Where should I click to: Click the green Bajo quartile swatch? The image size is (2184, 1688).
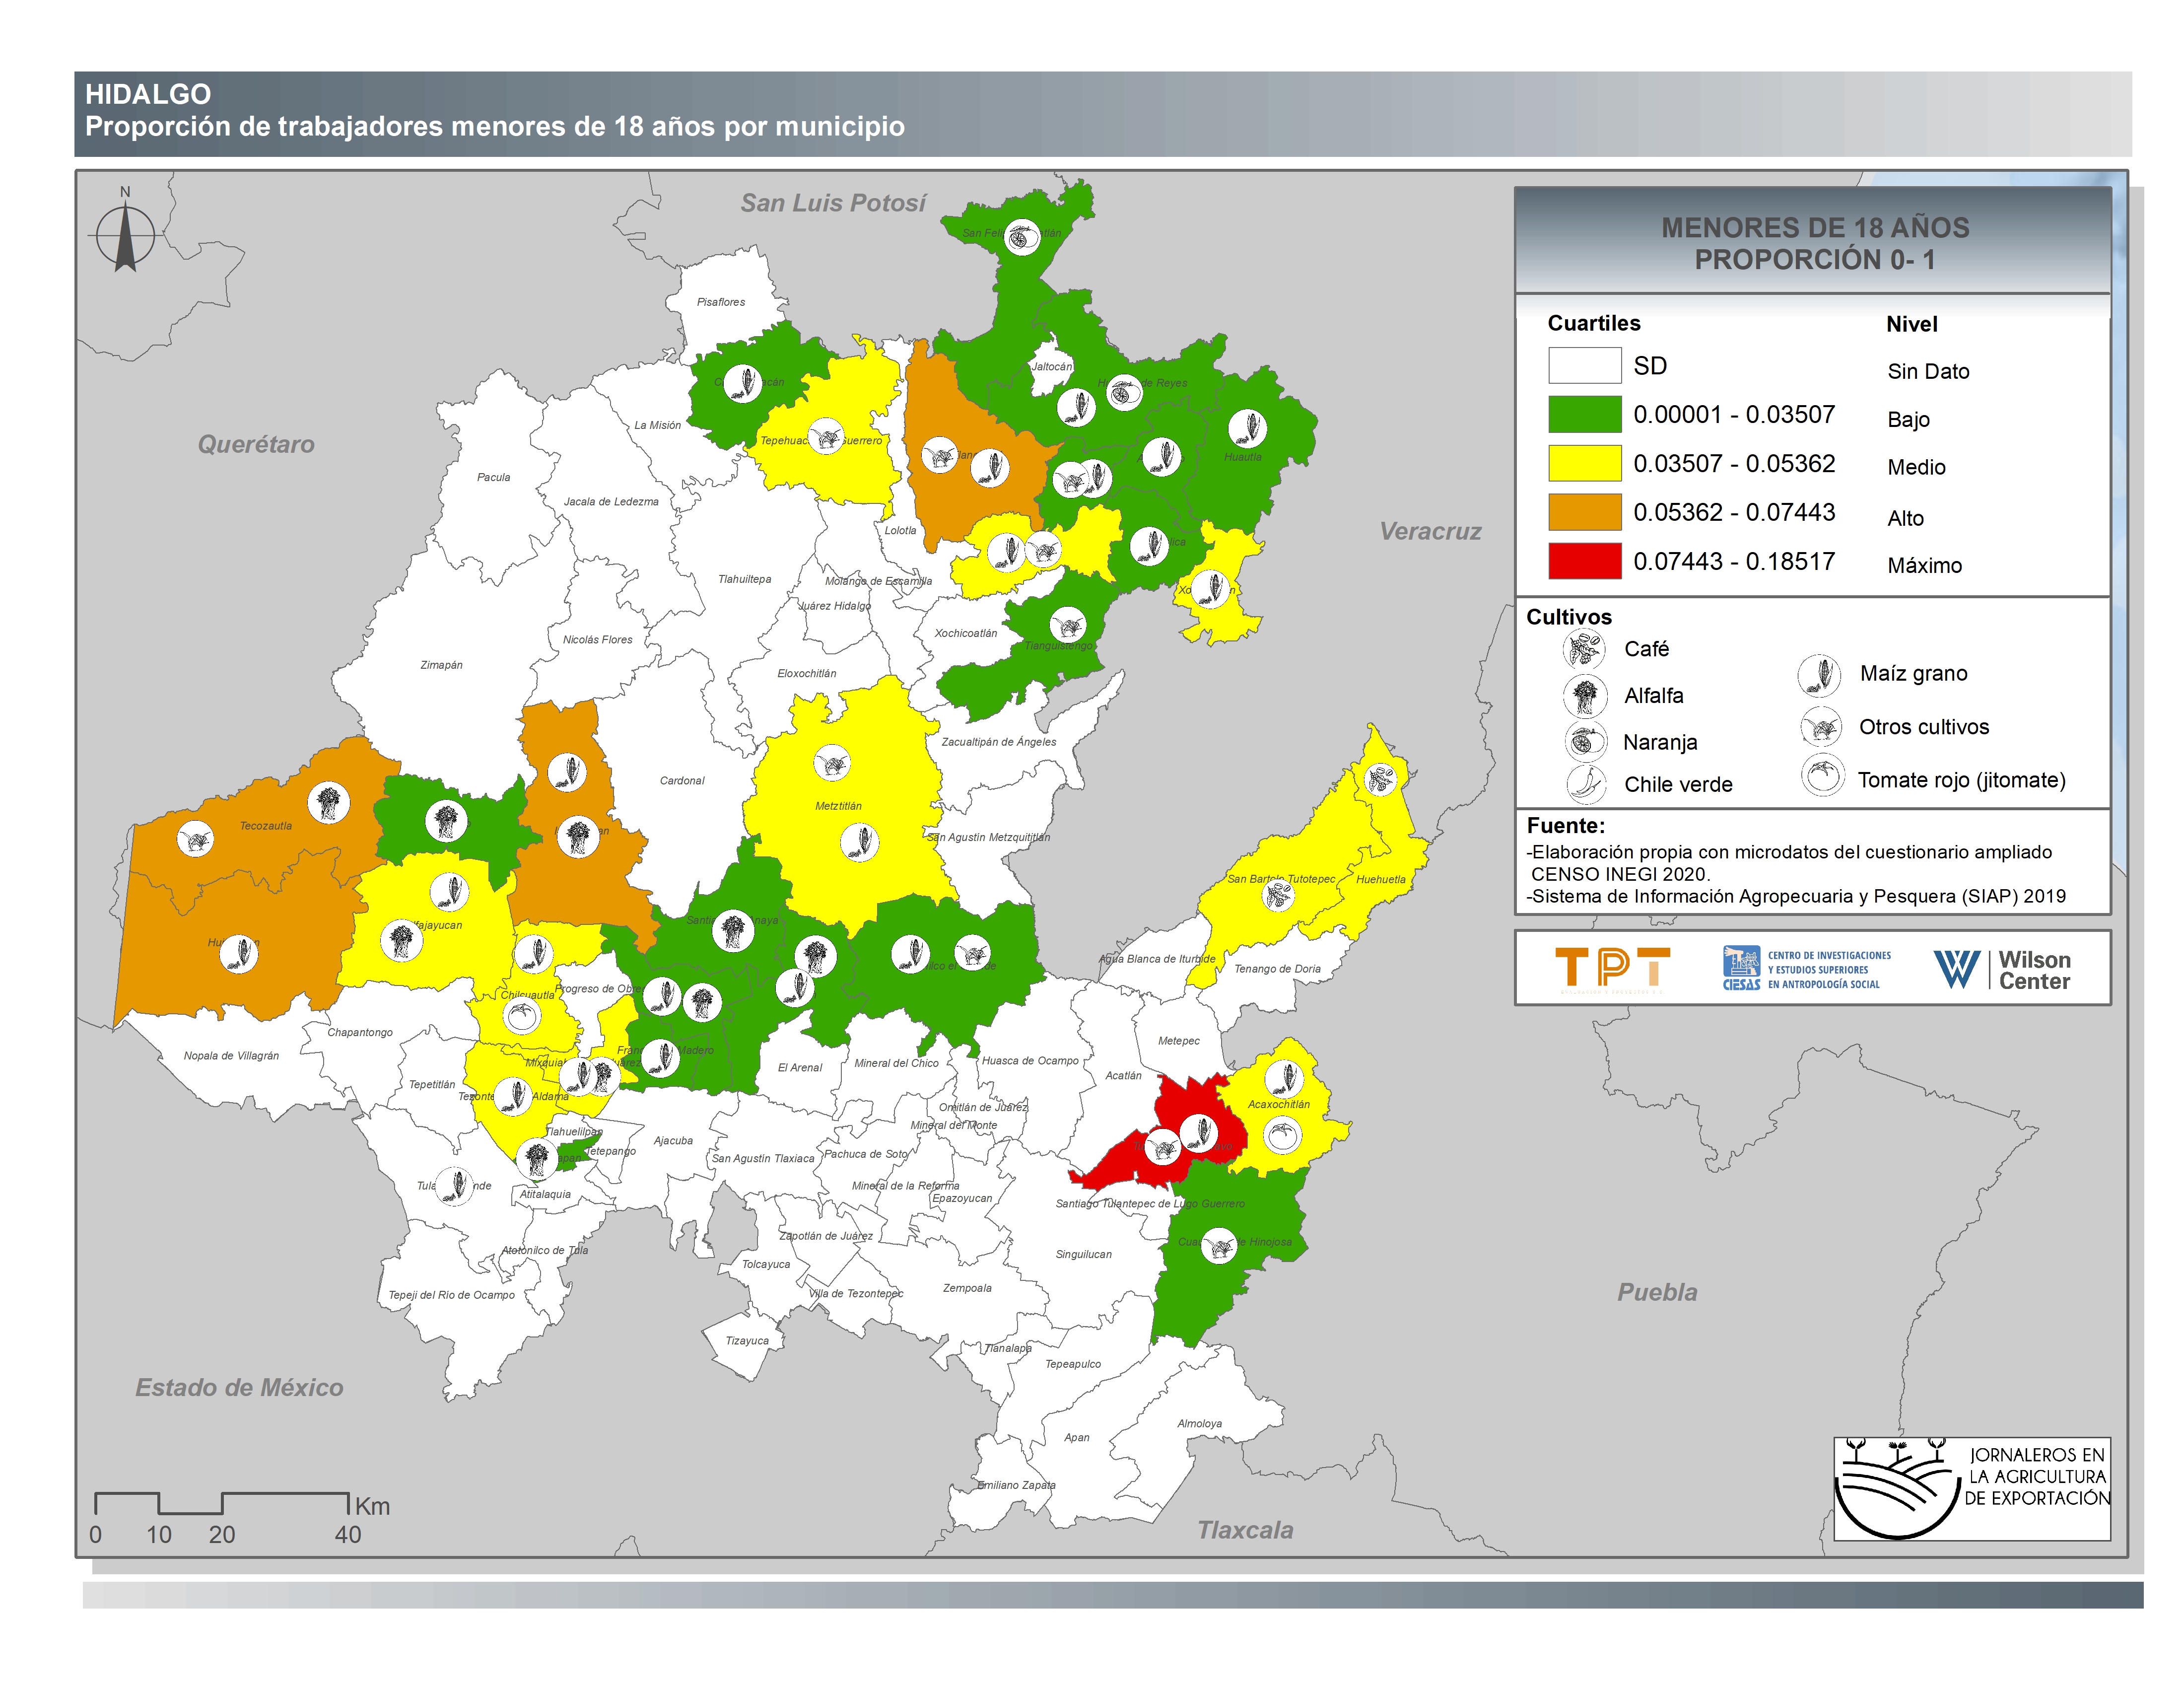point(1584,414)
